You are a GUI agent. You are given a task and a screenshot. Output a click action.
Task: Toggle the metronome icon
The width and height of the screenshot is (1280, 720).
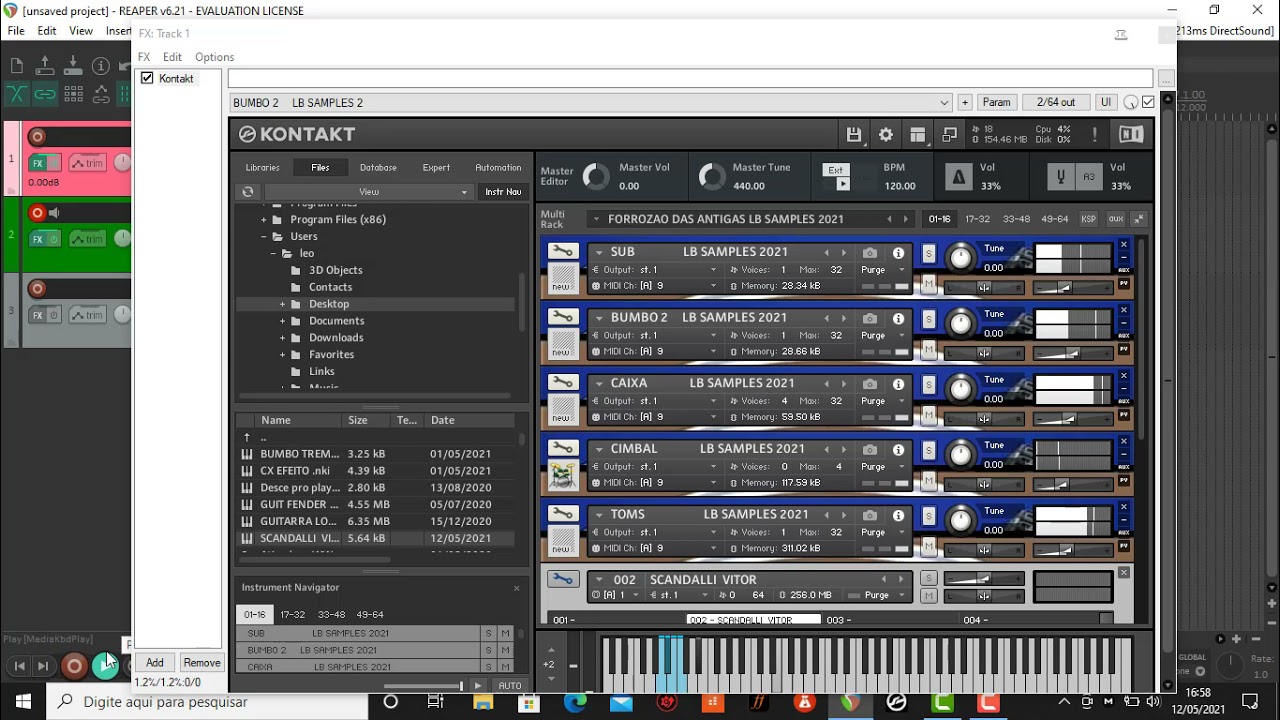coord(959,177)
